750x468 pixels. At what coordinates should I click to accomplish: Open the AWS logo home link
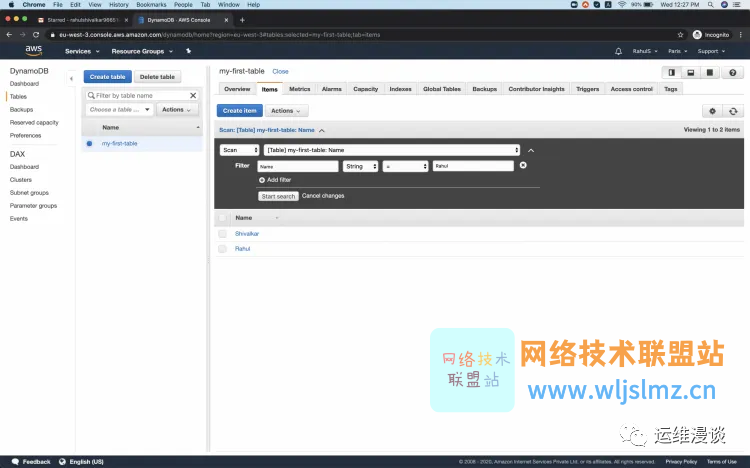(33, 50)
